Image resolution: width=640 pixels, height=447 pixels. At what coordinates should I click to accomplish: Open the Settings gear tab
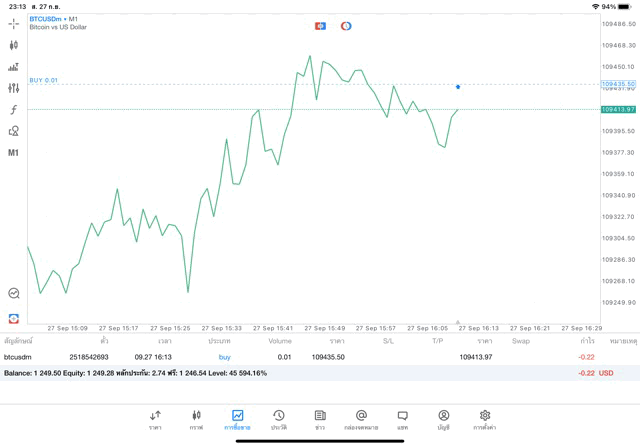[x=485, y=419]
